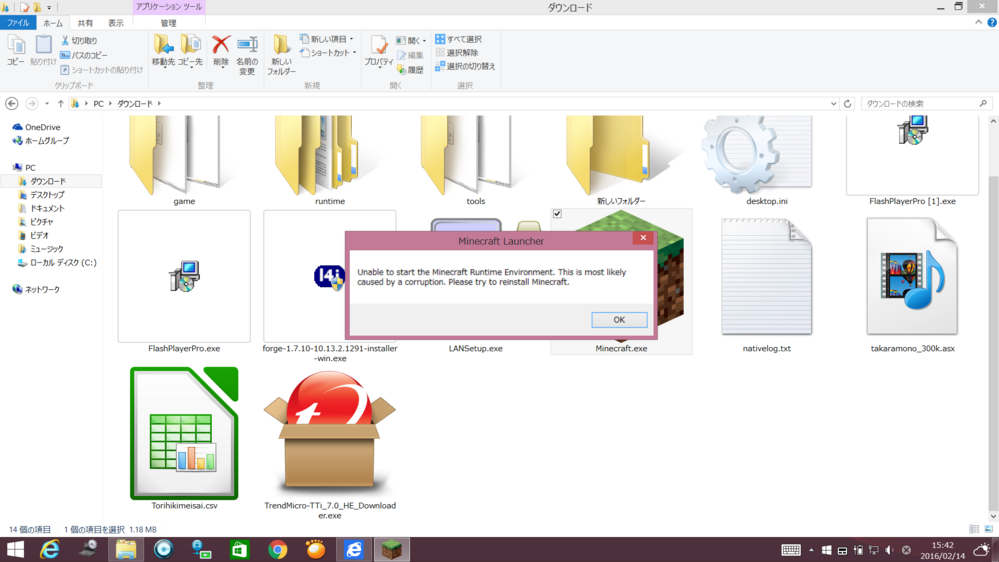The image size is (999, 562).
Task: Click the Application Tools (アプリケーション ツール) tab
Action: coord(168,7)
